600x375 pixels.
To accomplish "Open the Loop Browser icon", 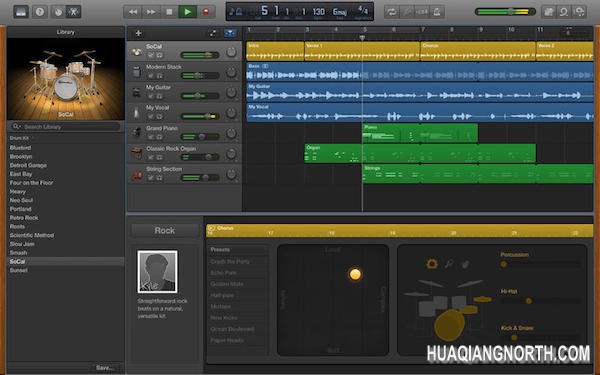I will pyautogui.click(x=564, y=12).
